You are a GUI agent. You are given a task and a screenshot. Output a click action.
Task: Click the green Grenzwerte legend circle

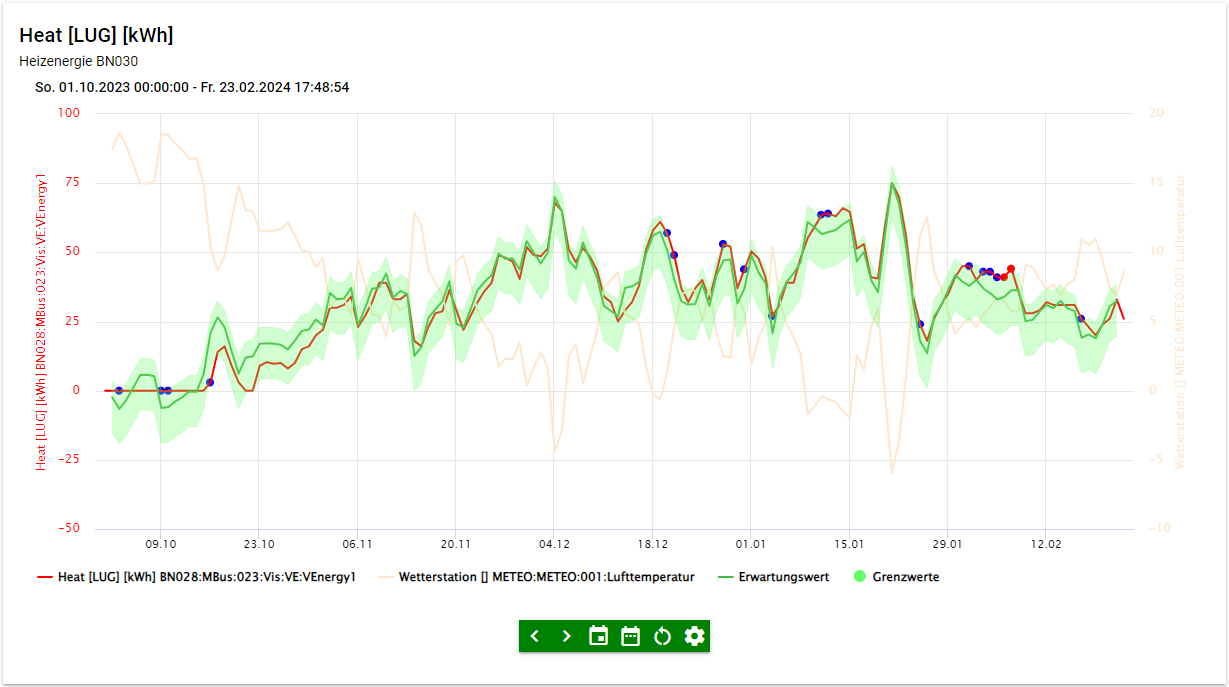(x=859, y=577)
